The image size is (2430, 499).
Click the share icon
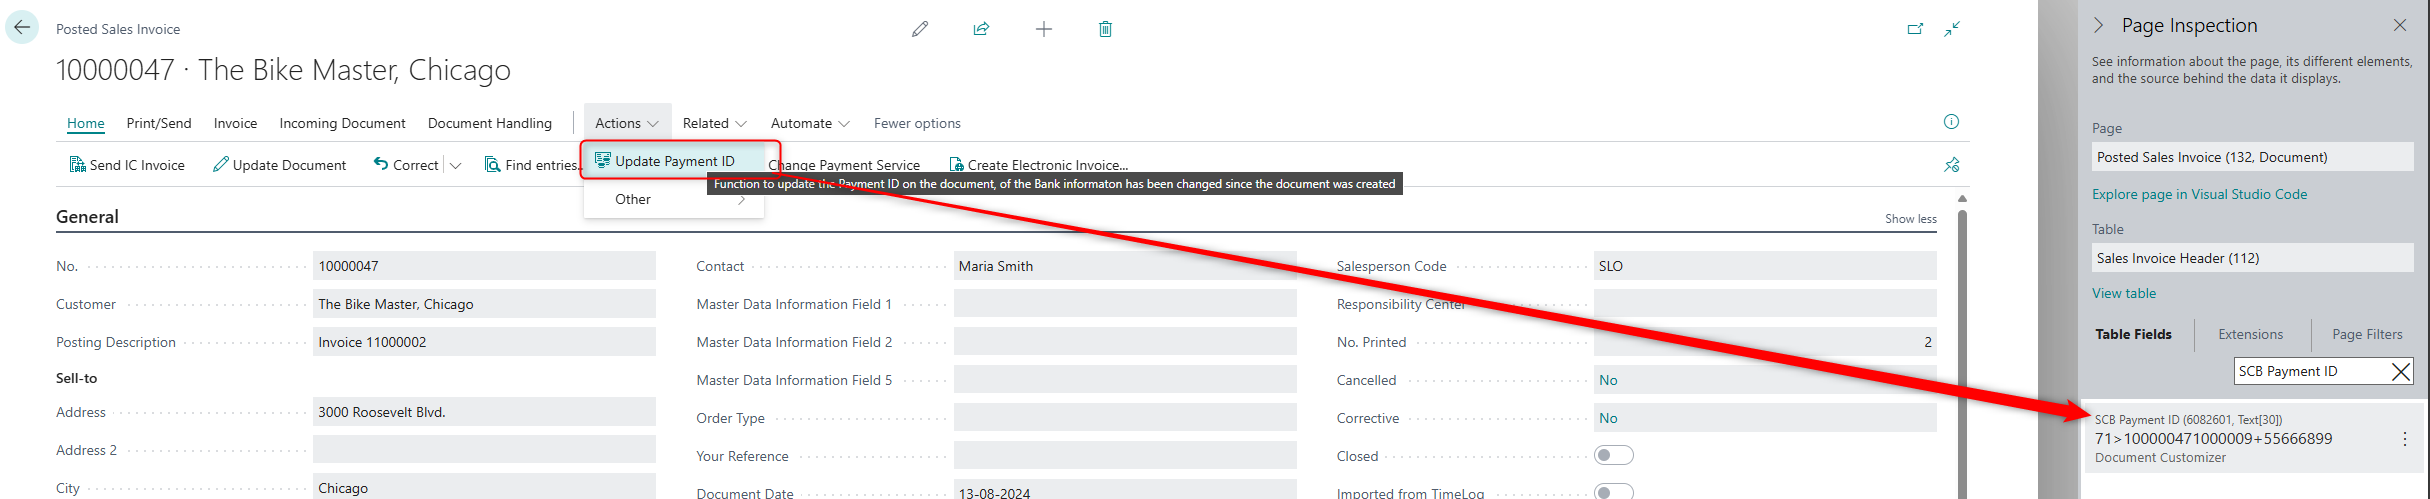981,29
